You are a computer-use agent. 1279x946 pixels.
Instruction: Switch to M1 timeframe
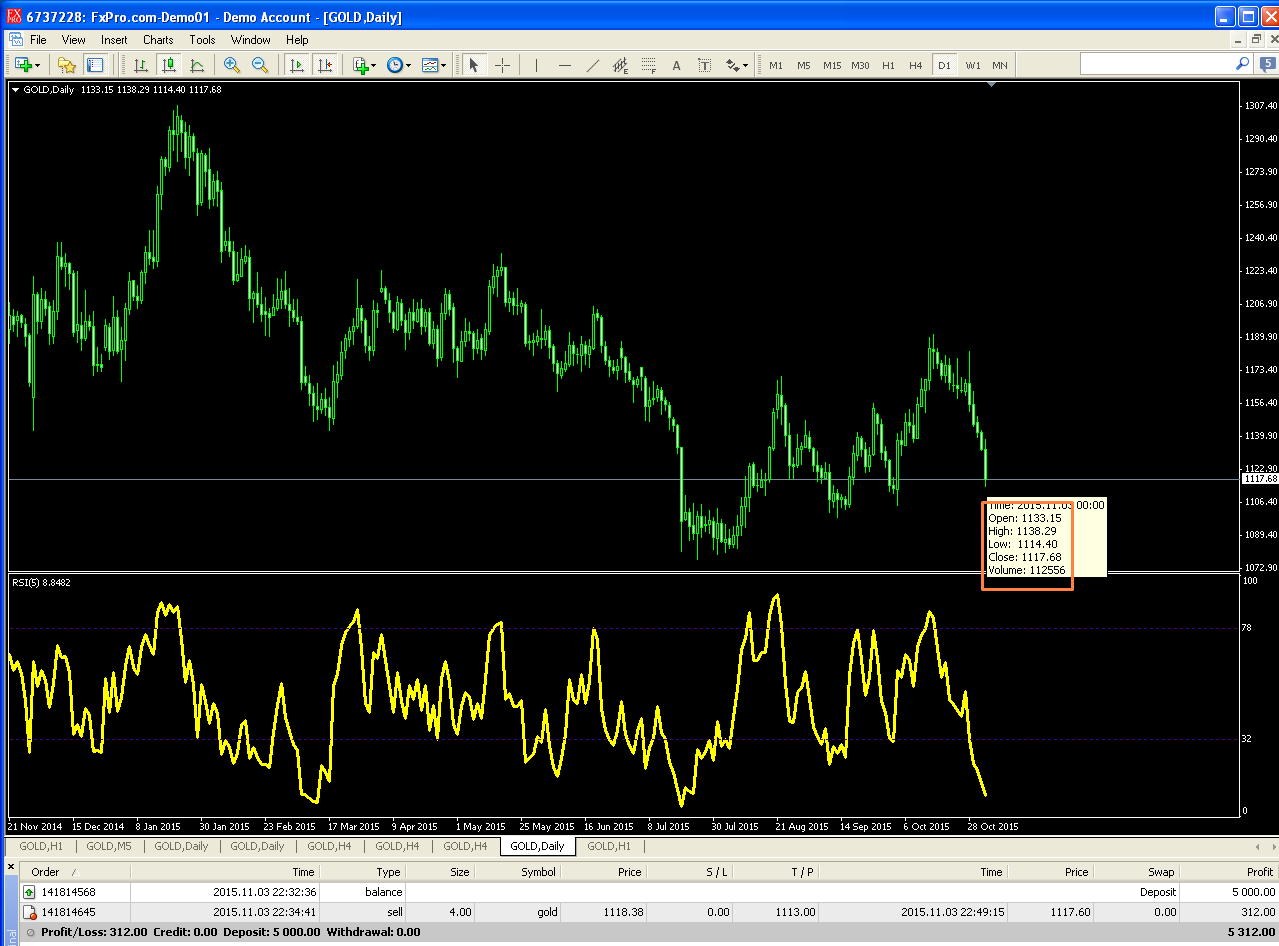(776, 65)
